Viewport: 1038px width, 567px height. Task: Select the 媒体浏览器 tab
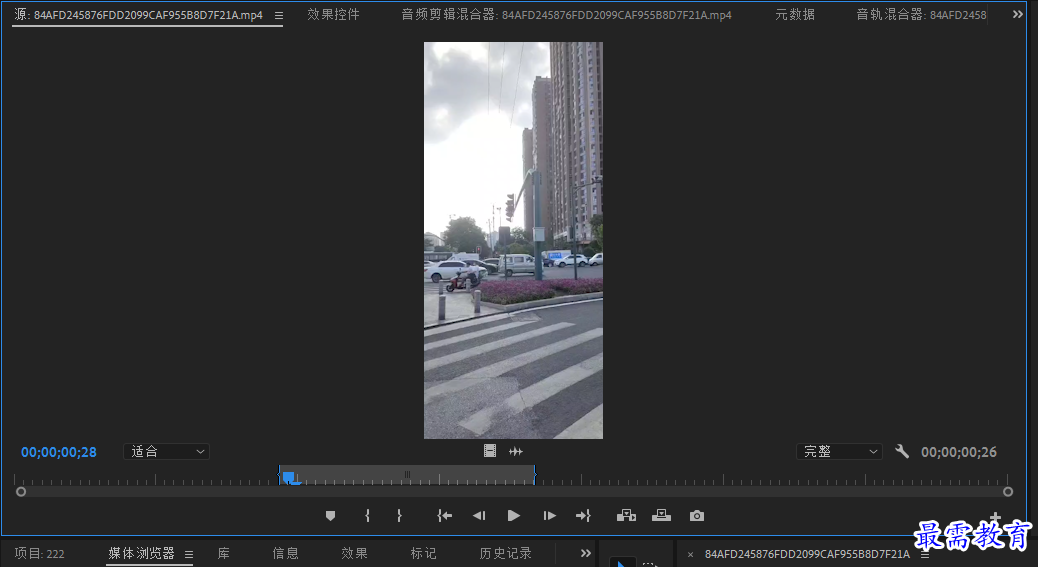pyautogui.click(x=141, y=553)
